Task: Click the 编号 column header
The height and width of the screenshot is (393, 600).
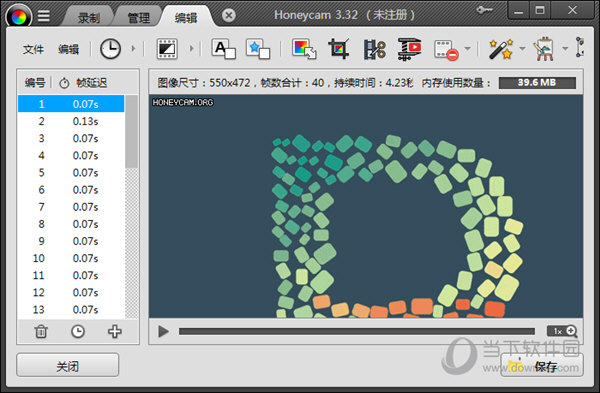Action: [x=35, y=82]
